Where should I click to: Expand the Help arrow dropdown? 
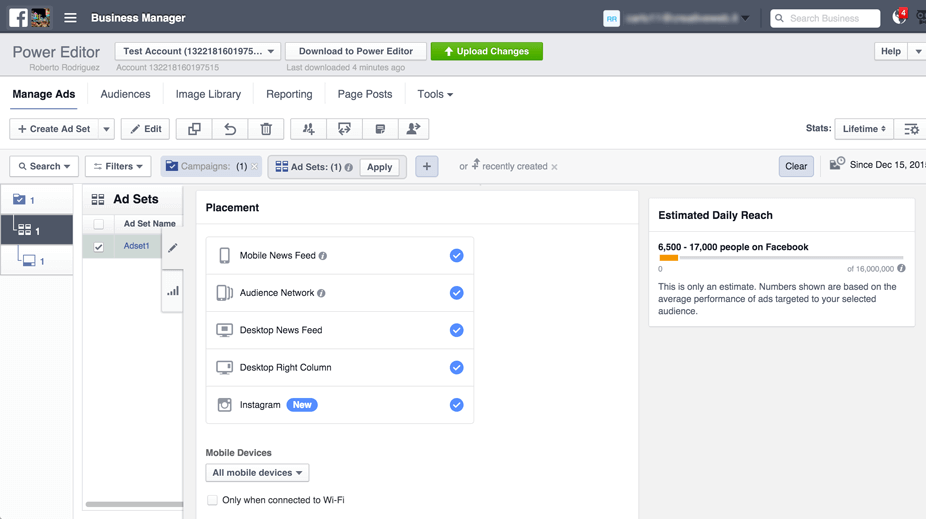click(918, 51)
